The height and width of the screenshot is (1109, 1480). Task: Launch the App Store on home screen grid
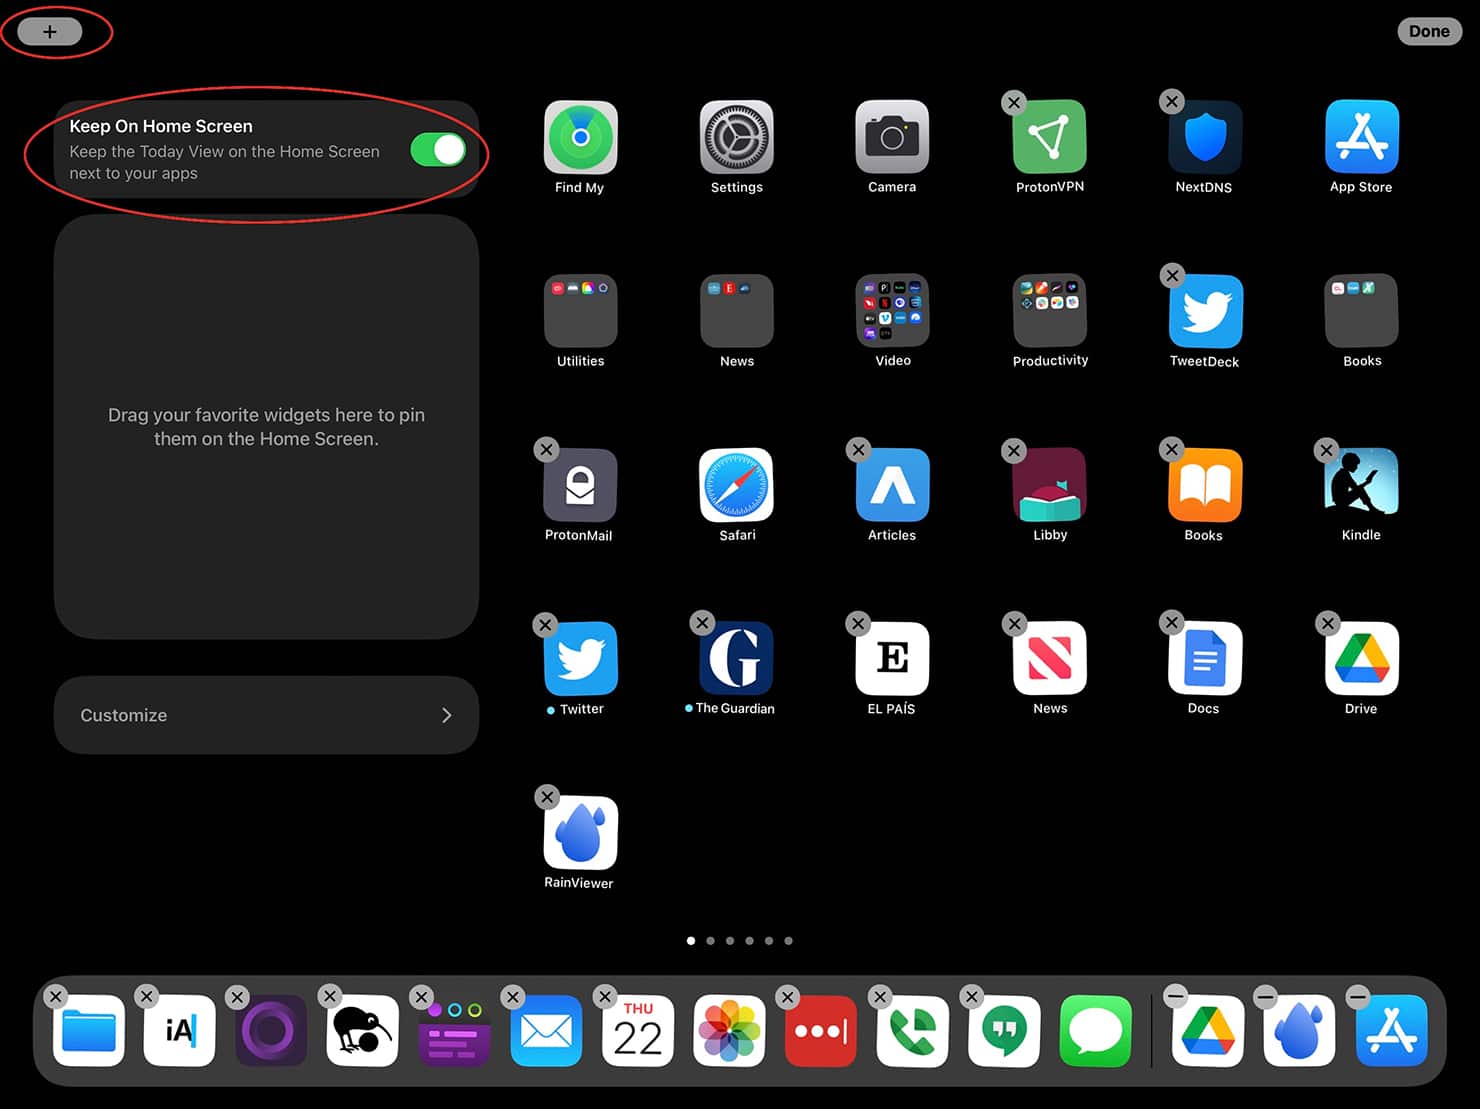click(x=1361, y=138)
